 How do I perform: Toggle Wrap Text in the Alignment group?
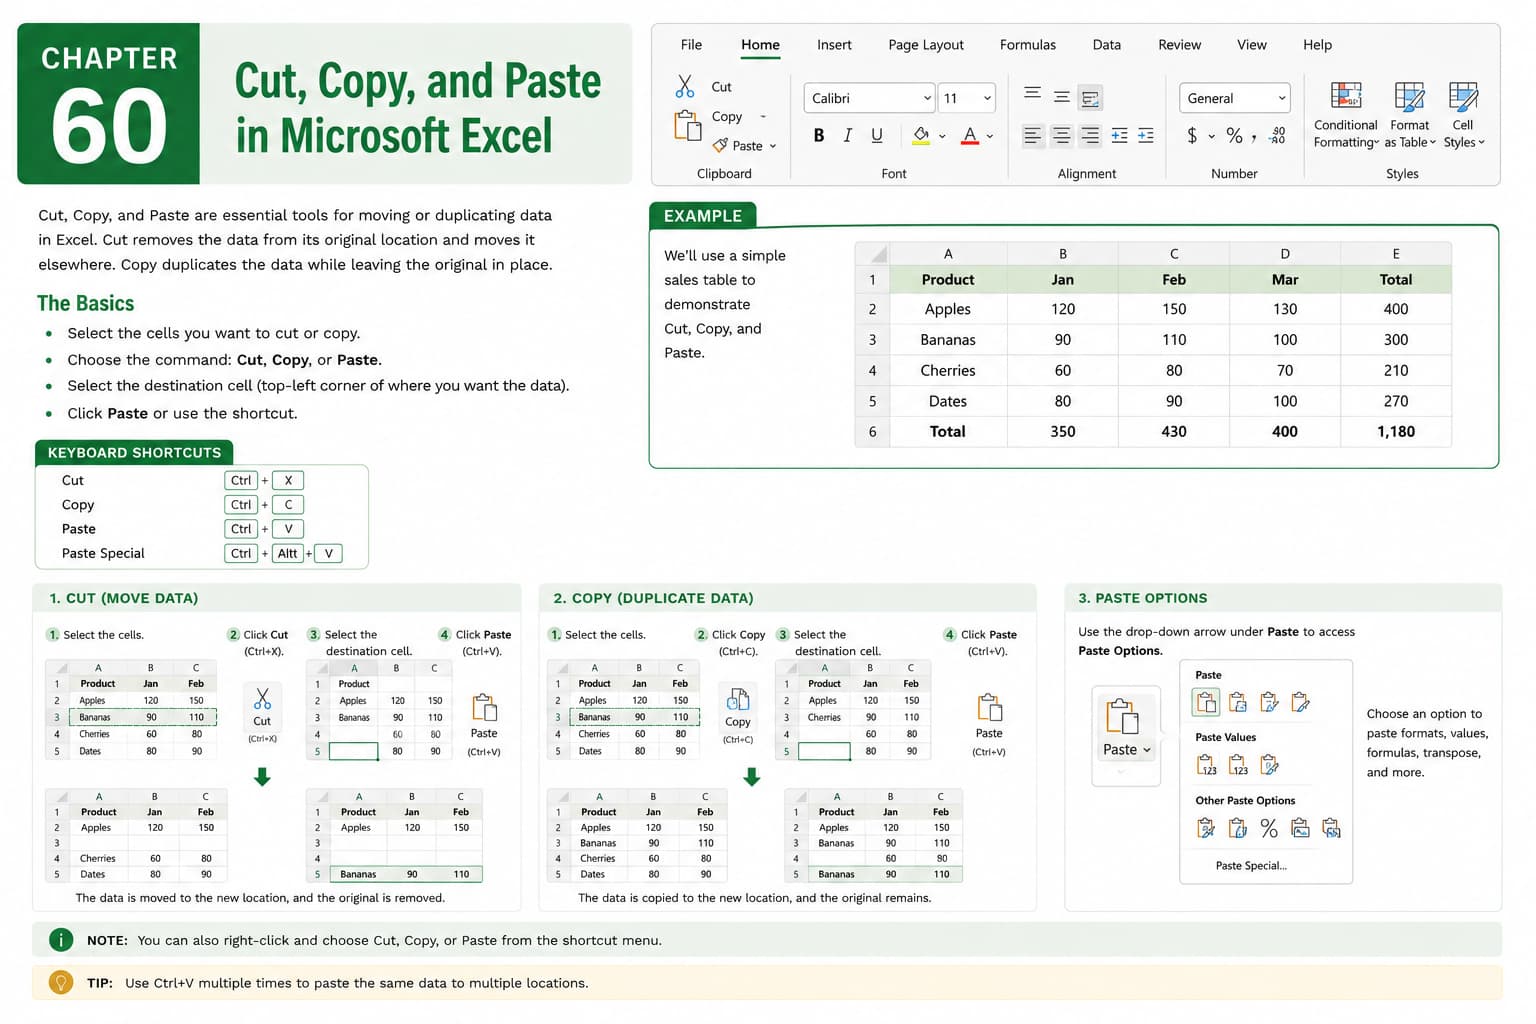(x=1090, y=98)
